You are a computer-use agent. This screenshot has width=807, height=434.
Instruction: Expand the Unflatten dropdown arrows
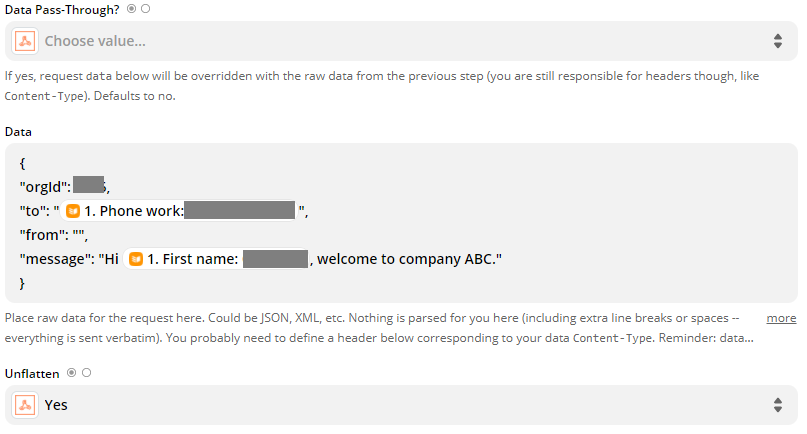[777, 405]
